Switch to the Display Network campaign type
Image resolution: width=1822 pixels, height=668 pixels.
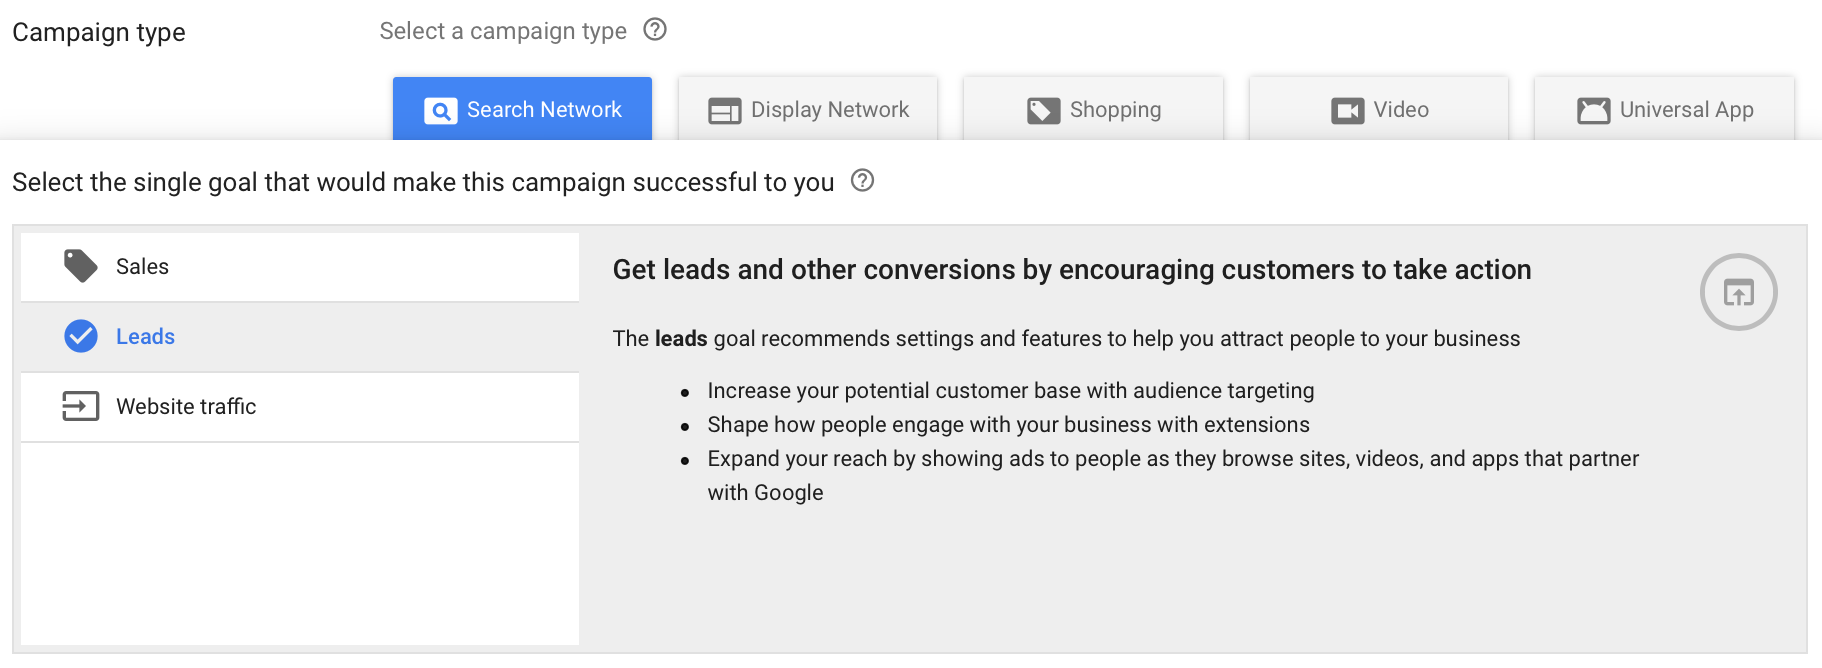coord(807,109)
